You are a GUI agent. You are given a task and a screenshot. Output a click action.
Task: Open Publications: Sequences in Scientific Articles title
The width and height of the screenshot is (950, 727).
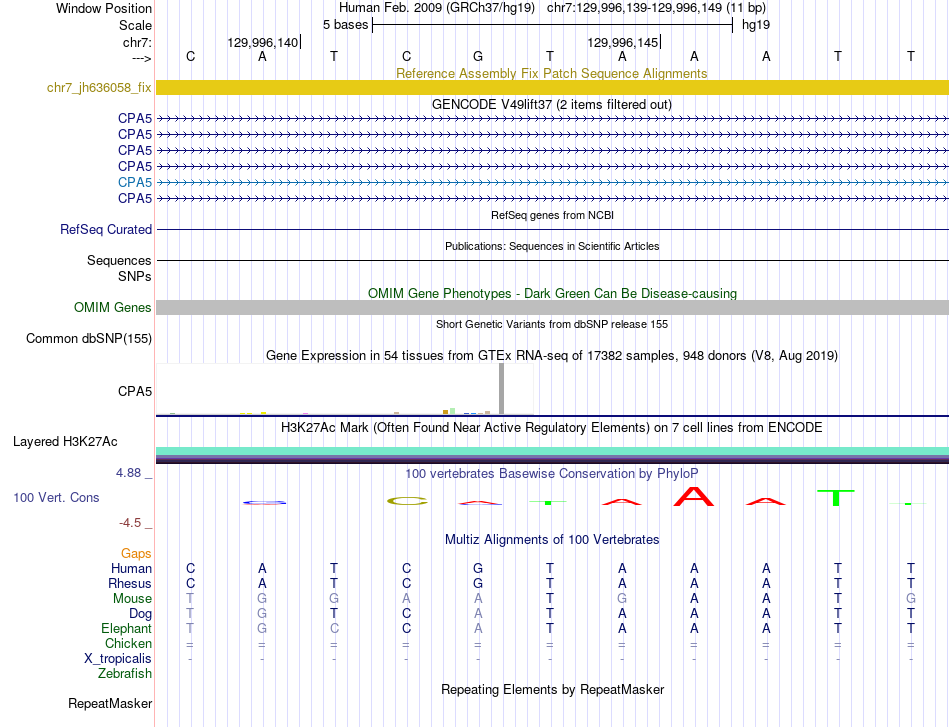[552, 246]
